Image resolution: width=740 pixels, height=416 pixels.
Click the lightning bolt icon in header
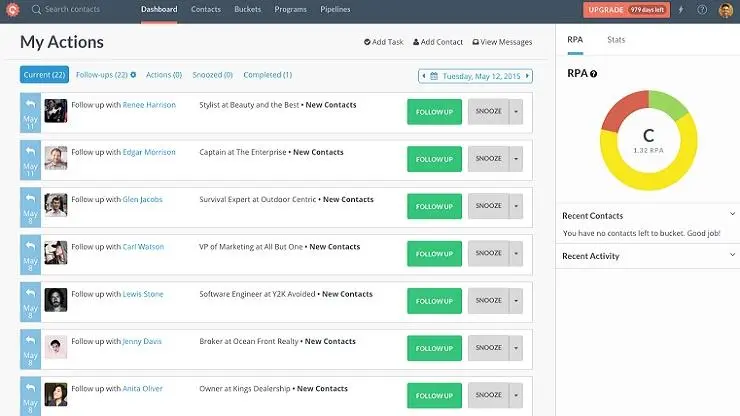[681, 9]
